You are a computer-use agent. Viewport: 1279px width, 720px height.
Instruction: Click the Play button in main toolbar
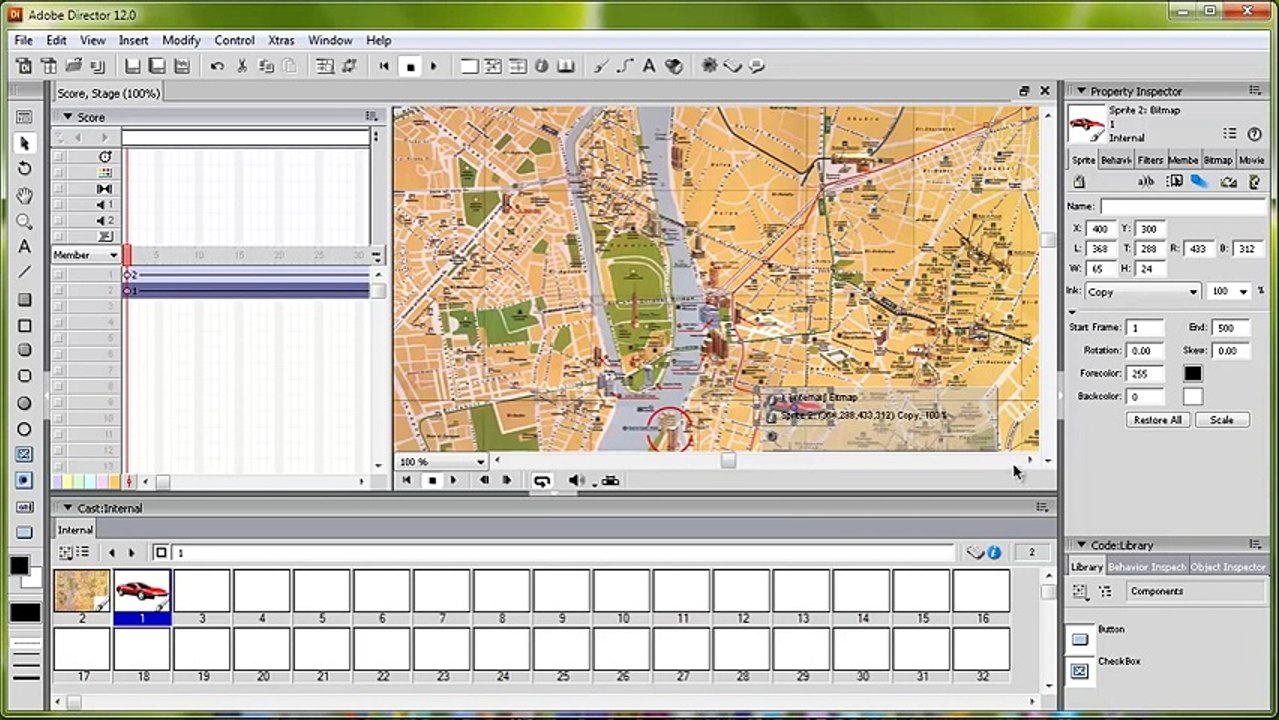pyautogui.click(x=434, y=66)
